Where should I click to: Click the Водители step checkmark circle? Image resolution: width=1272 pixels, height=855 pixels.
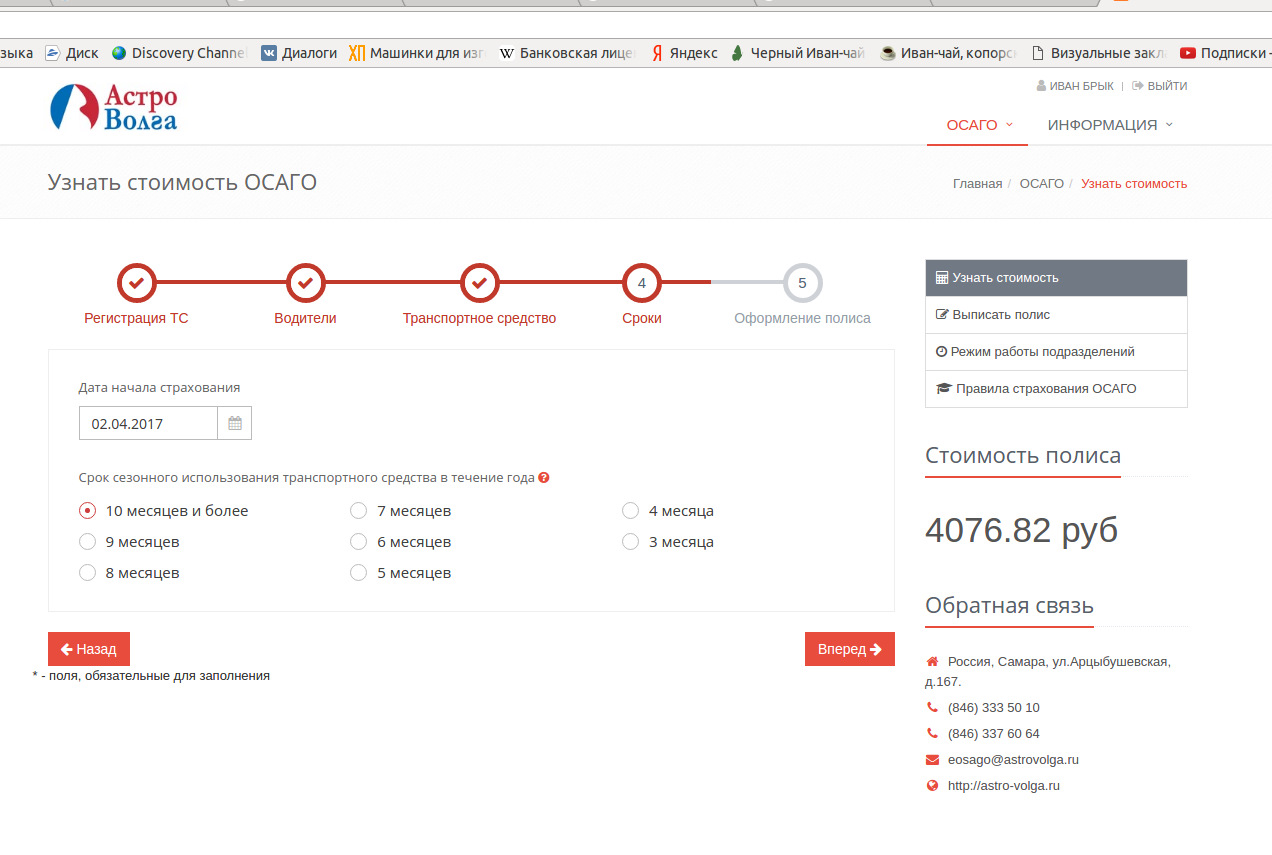point(306,283)
